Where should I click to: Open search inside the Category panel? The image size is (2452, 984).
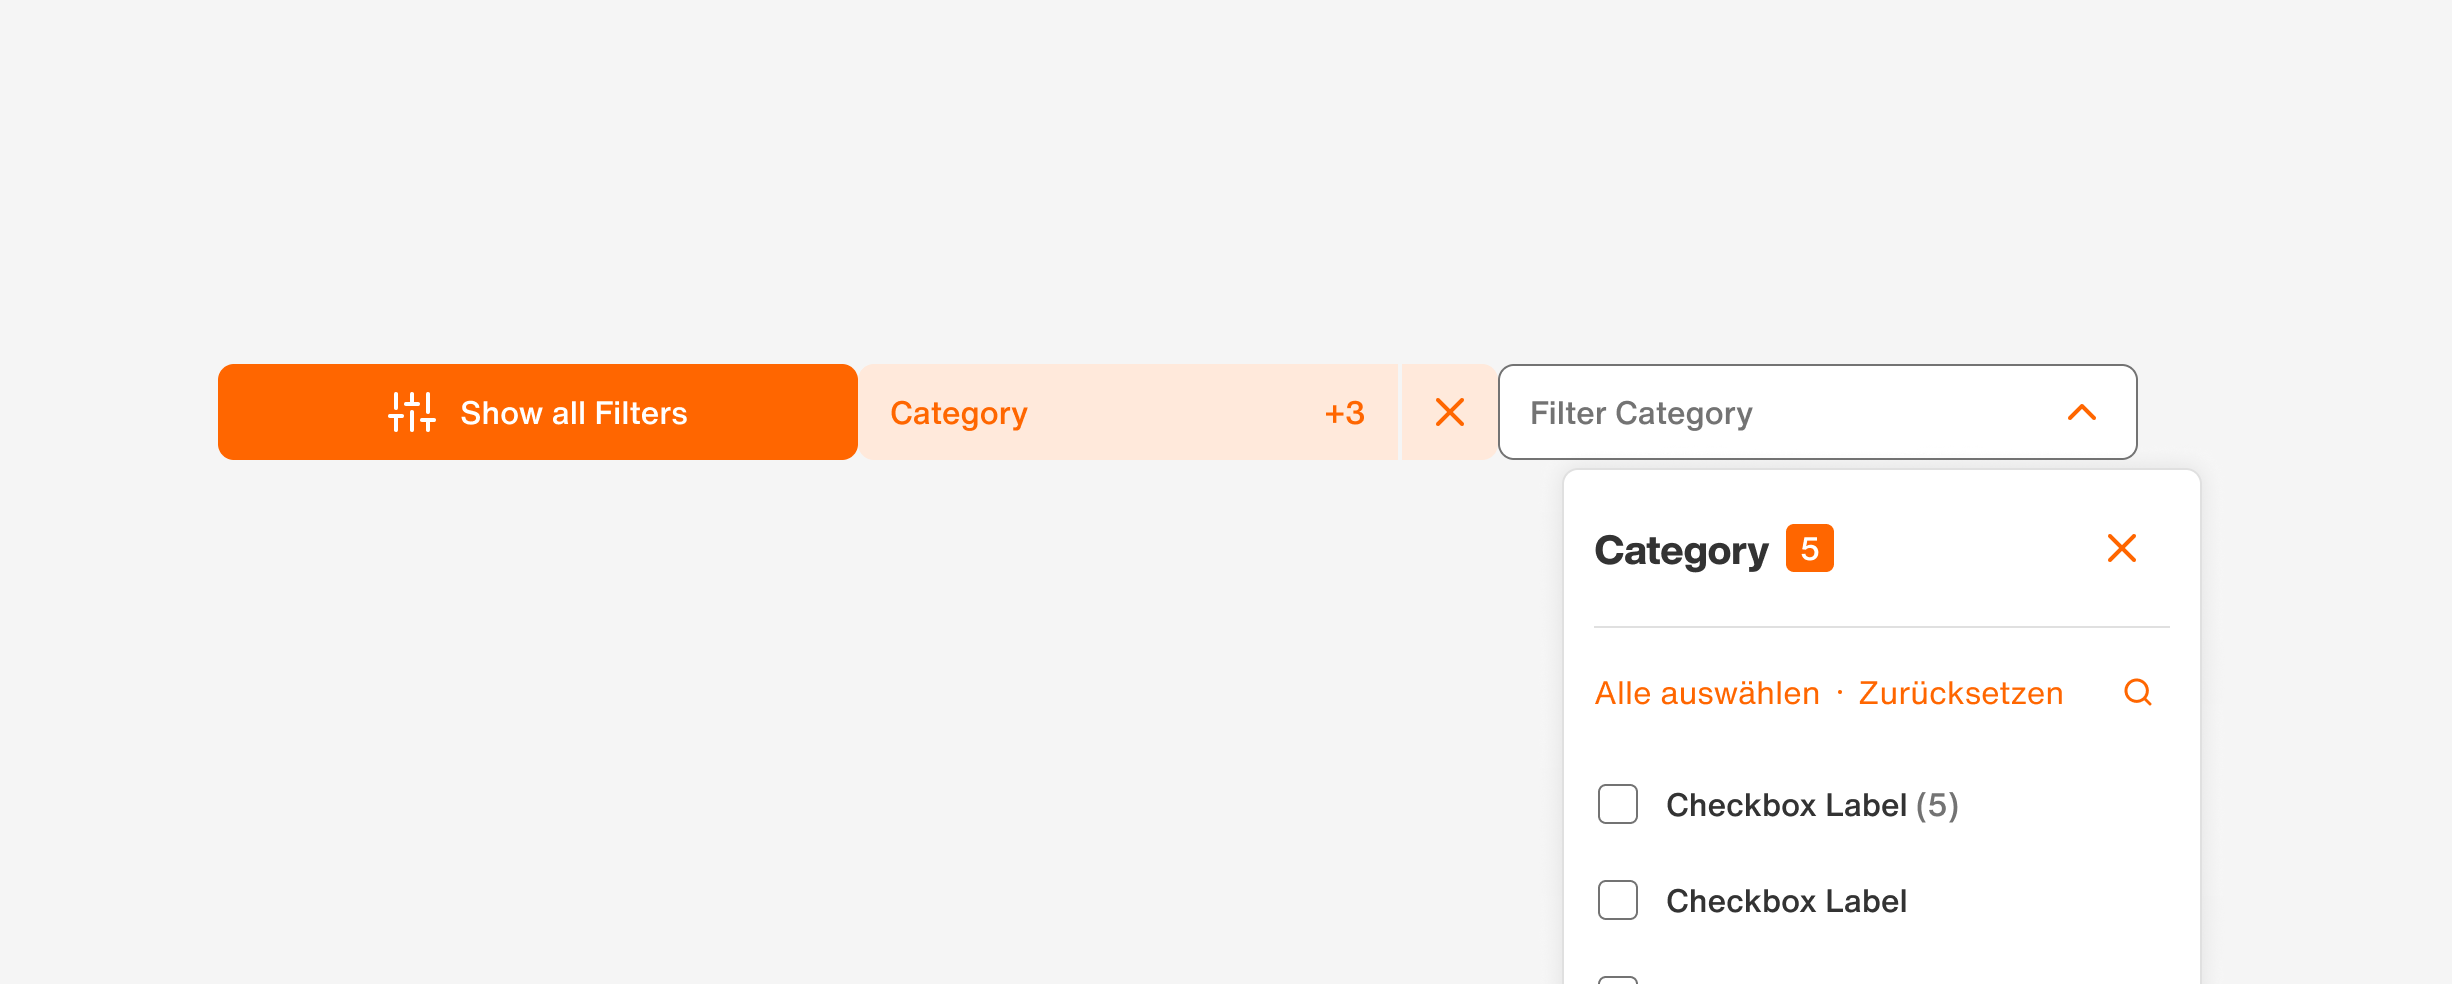pos(2137,692)
